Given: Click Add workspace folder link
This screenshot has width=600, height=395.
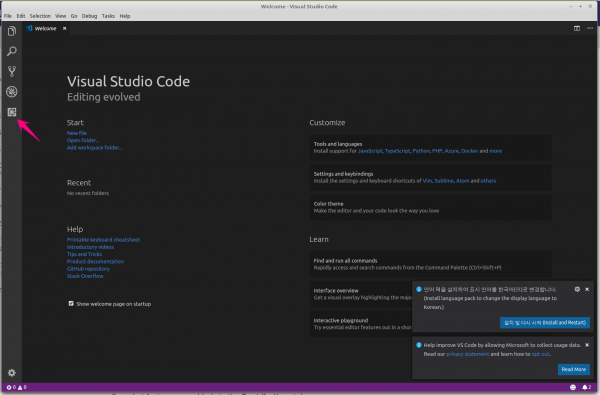Looking at the screenshot, I should coord(95,147).
